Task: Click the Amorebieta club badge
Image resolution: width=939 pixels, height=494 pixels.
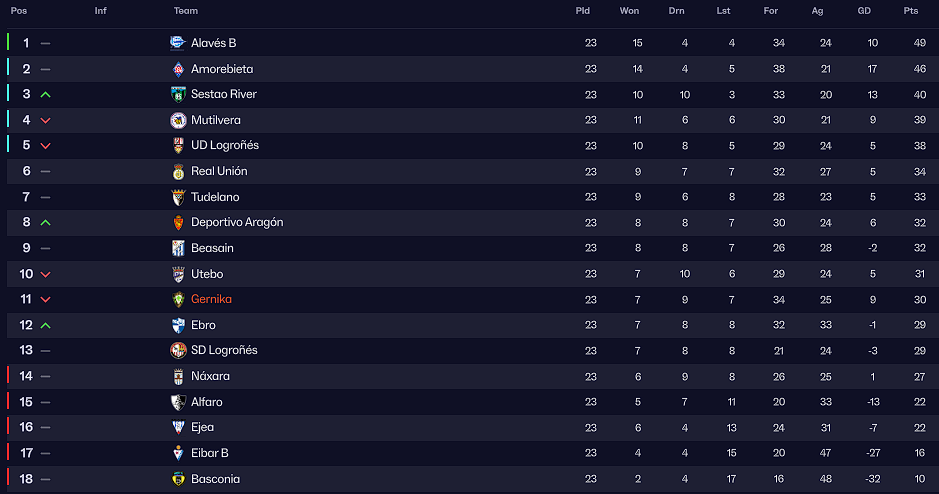Action: click(x=178, y=69)
